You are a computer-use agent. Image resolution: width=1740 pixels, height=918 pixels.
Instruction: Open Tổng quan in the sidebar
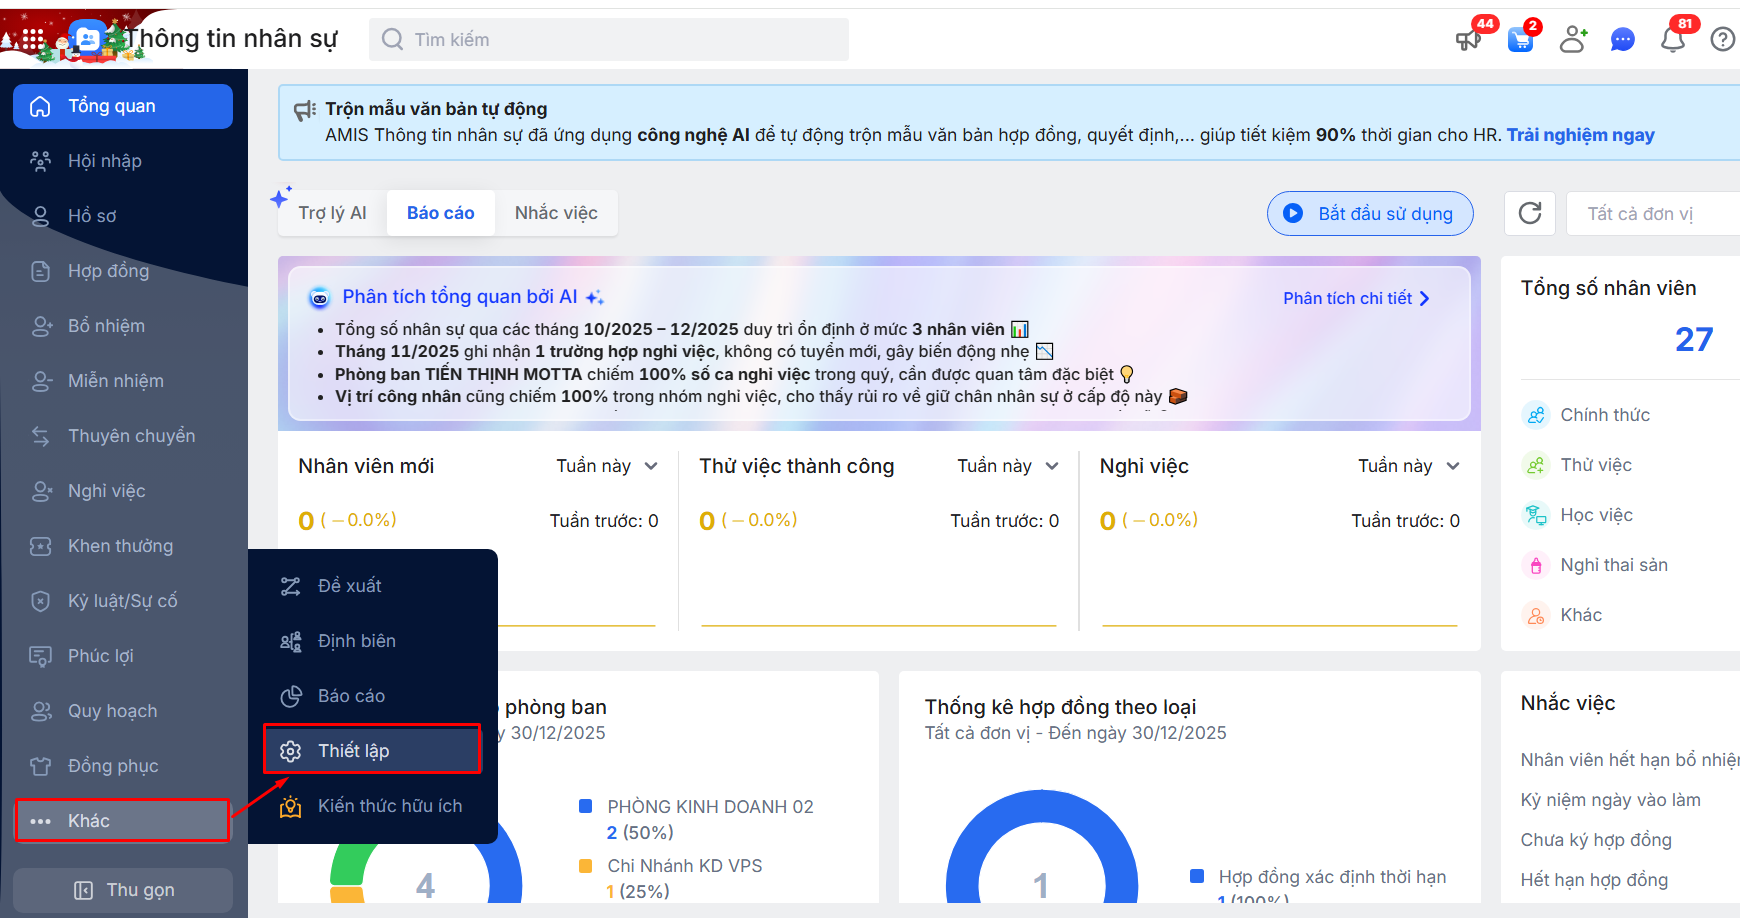(x=123, y=106)
